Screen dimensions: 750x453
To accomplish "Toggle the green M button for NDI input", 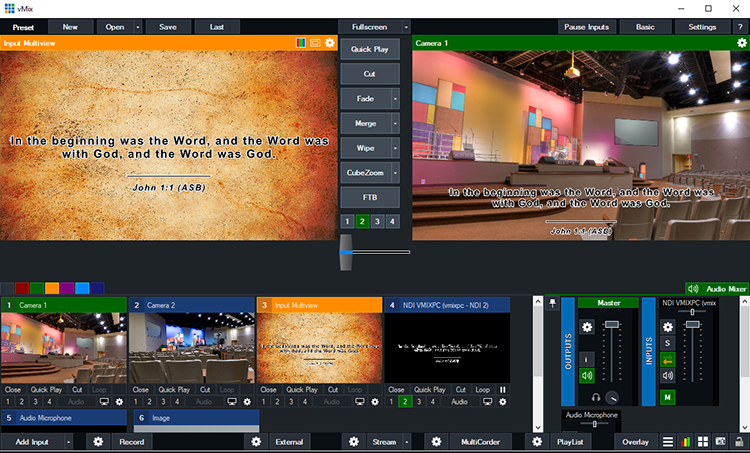I will tap(668, 397).
